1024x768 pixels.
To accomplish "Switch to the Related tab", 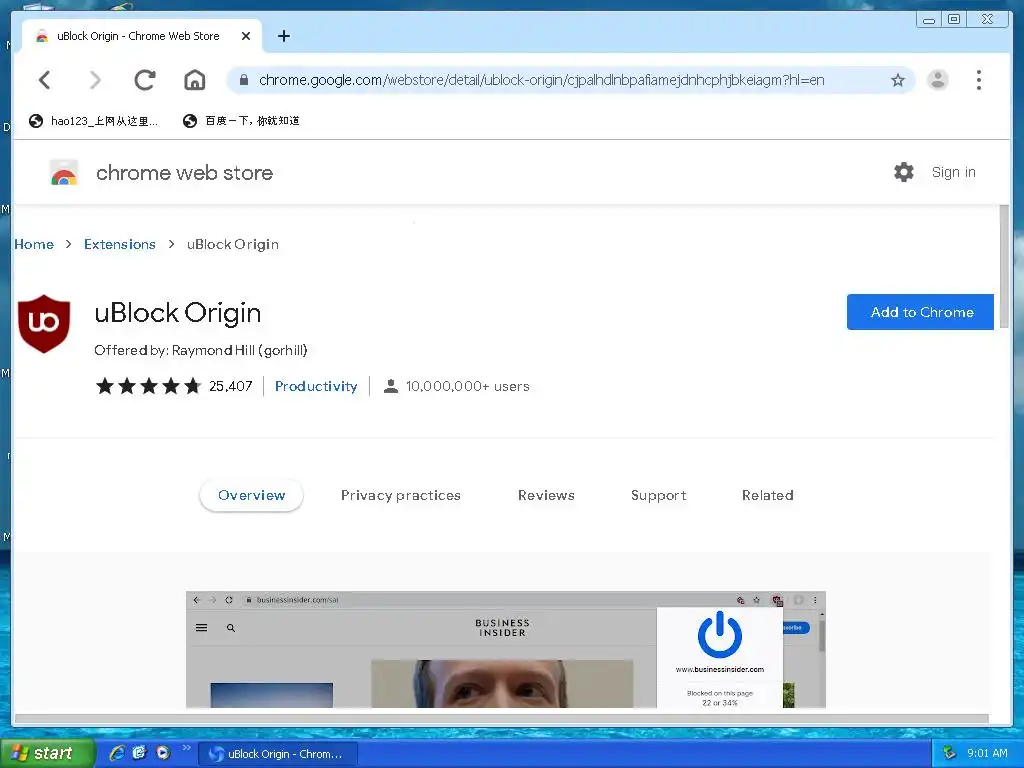I will click(x=767, y=496).
